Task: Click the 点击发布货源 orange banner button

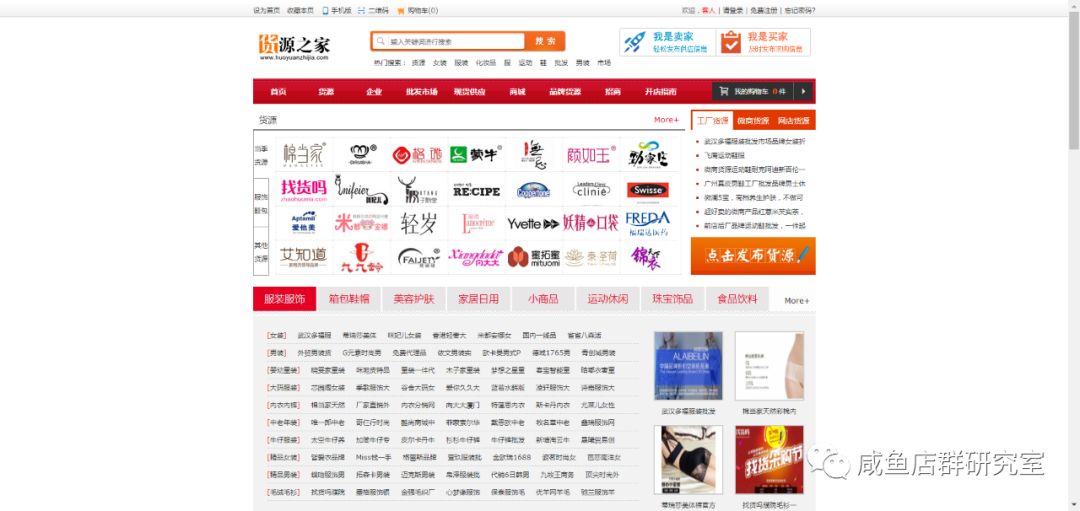Action: (754, 256)
